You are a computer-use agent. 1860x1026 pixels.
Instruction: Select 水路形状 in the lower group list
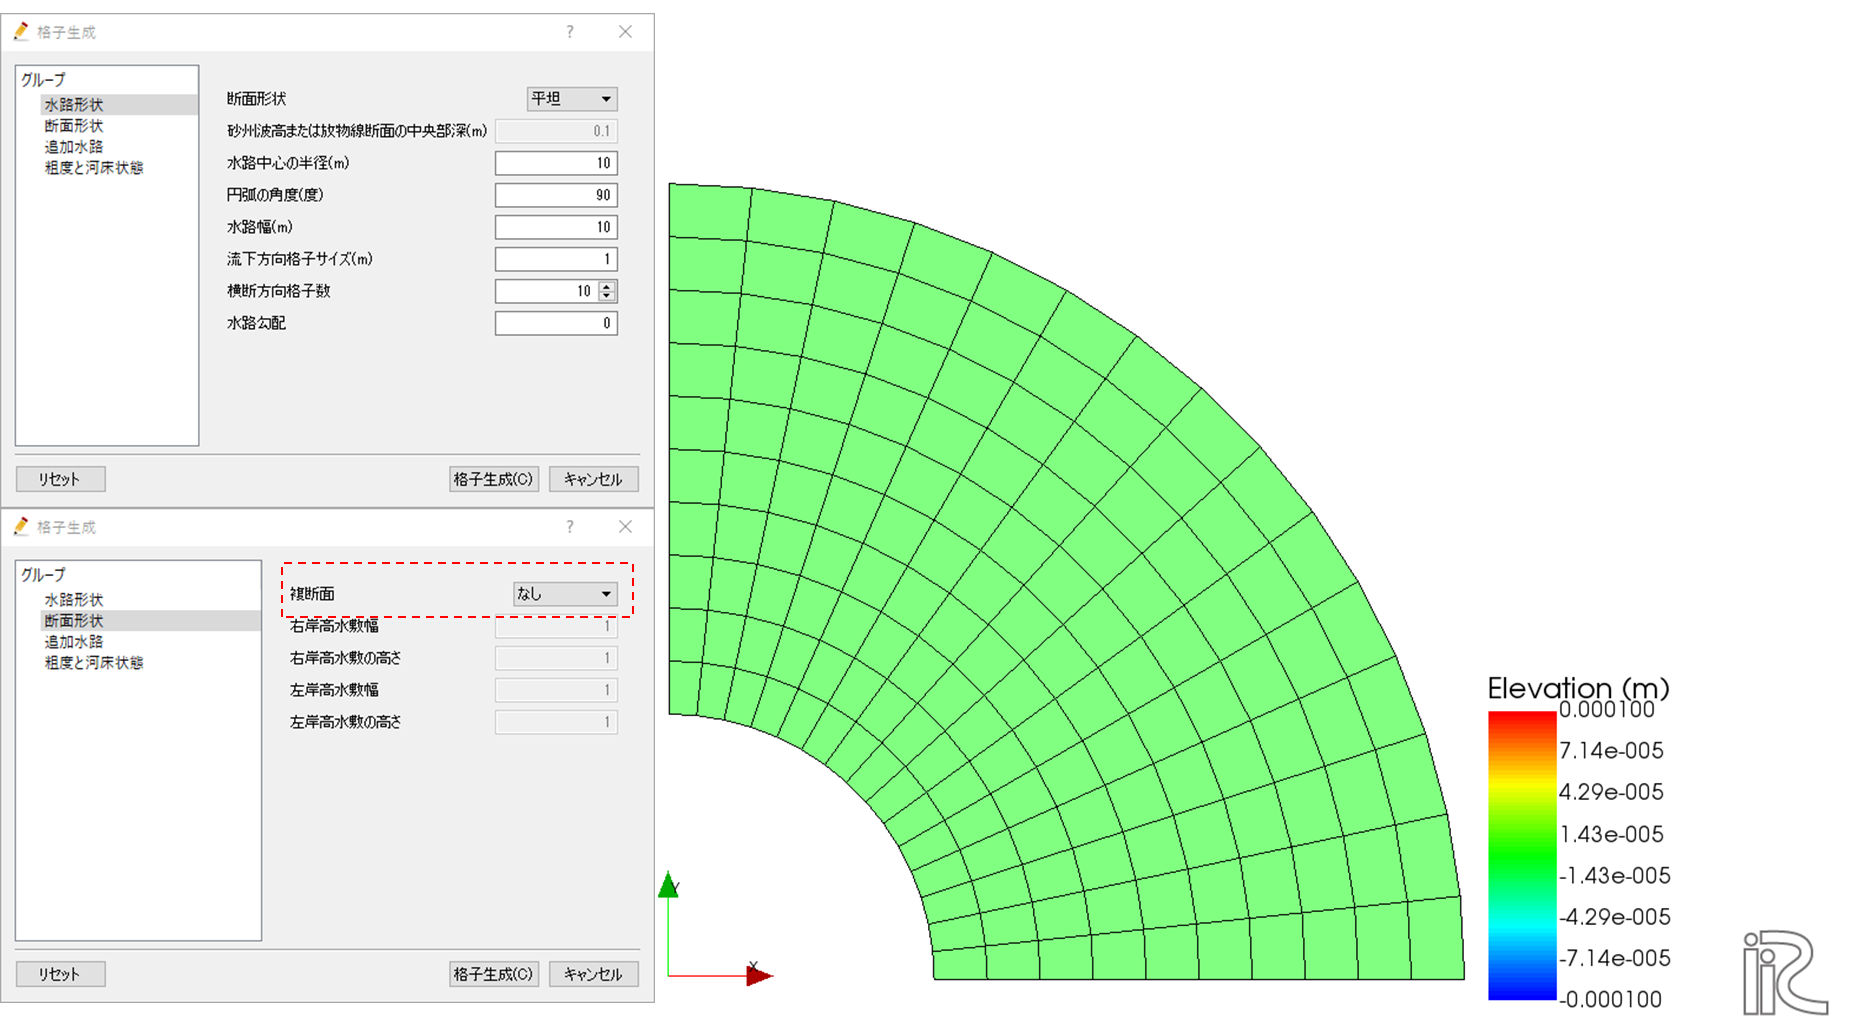[x=73, y=600]
